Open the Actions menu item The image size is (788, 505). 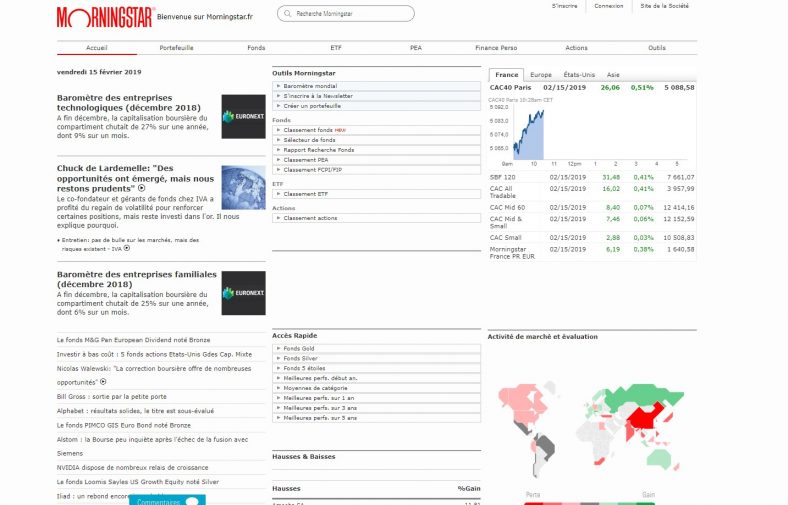click(x=576, y=48)
